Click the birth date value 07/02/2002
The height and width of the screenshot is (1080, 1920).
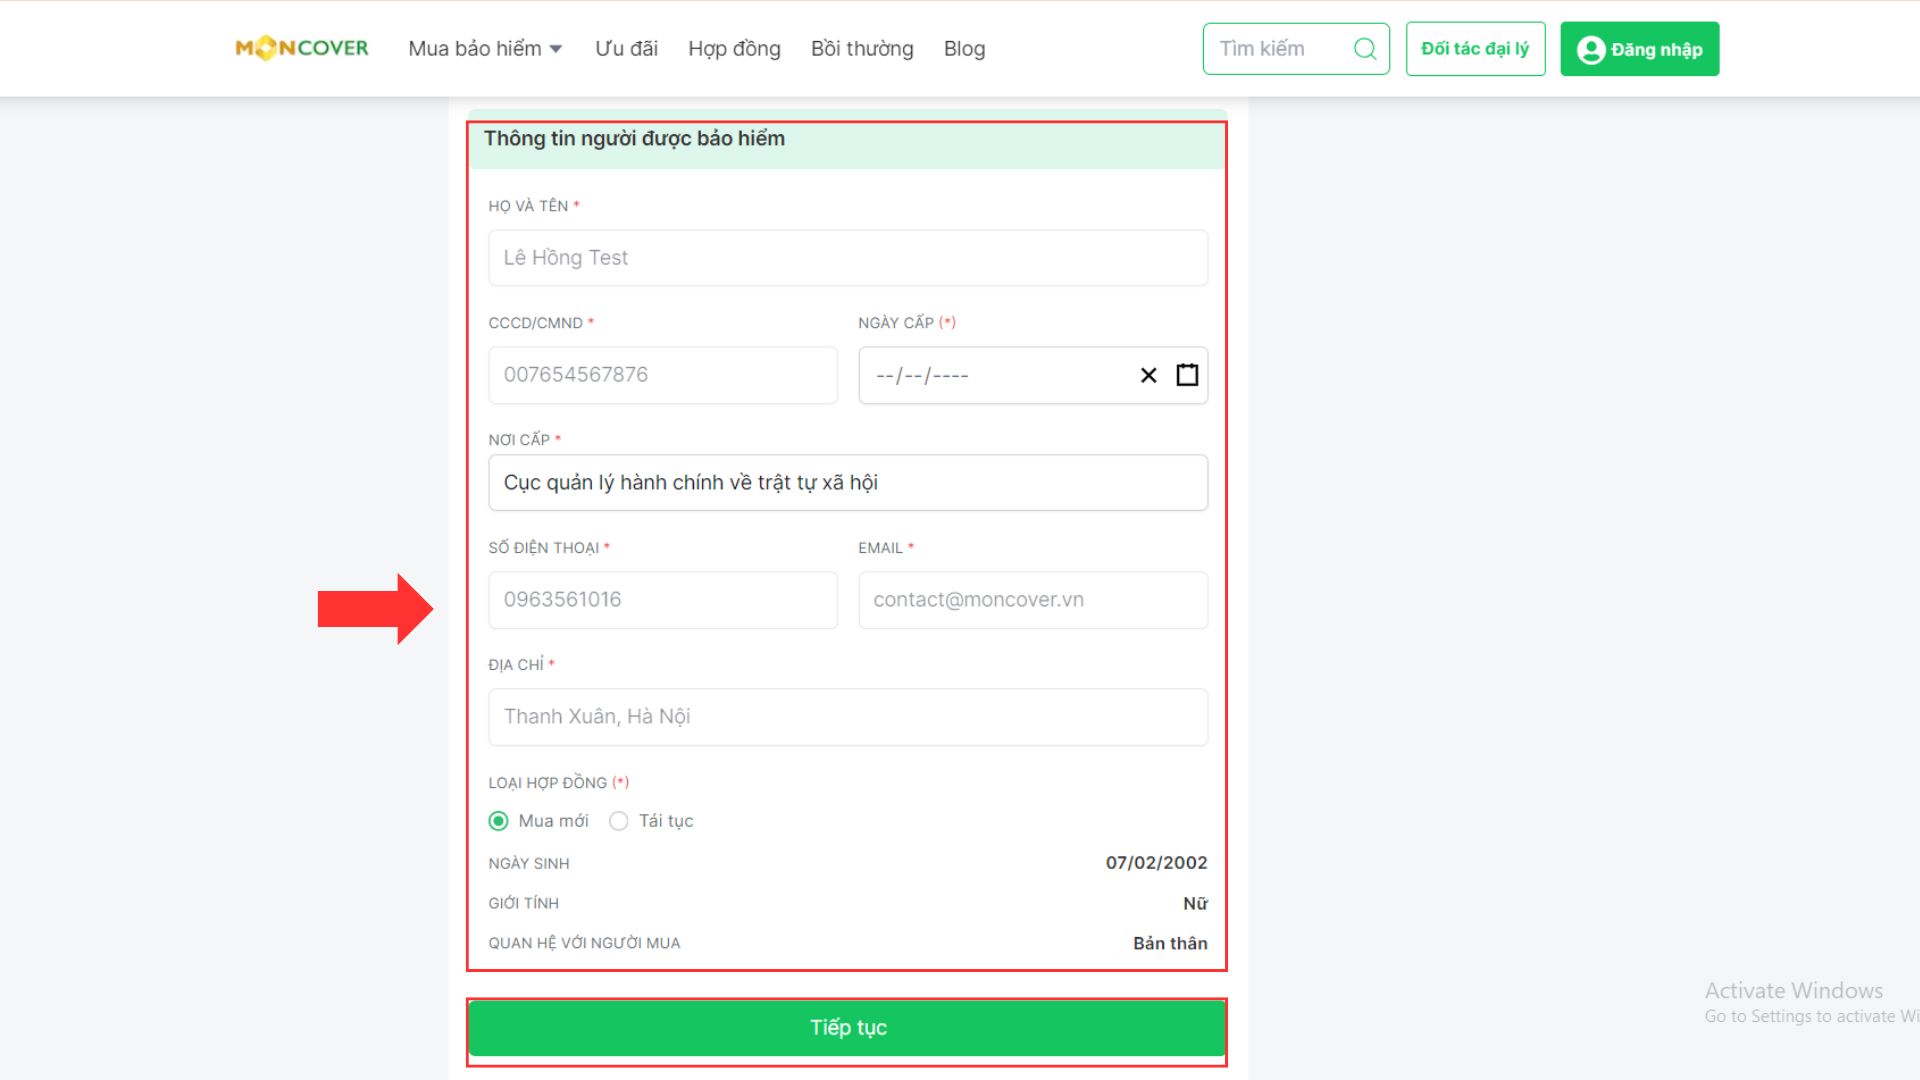(1156, 863)
